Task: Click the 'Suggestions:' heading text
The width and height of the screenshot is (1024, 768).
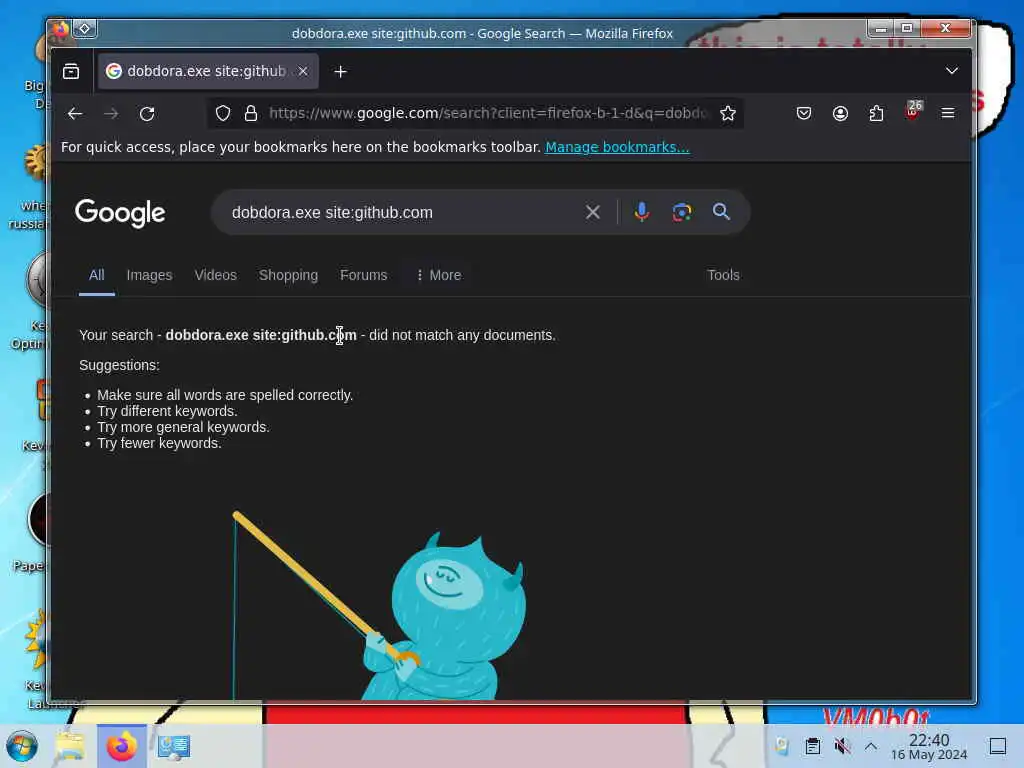Action: point(120,365)
